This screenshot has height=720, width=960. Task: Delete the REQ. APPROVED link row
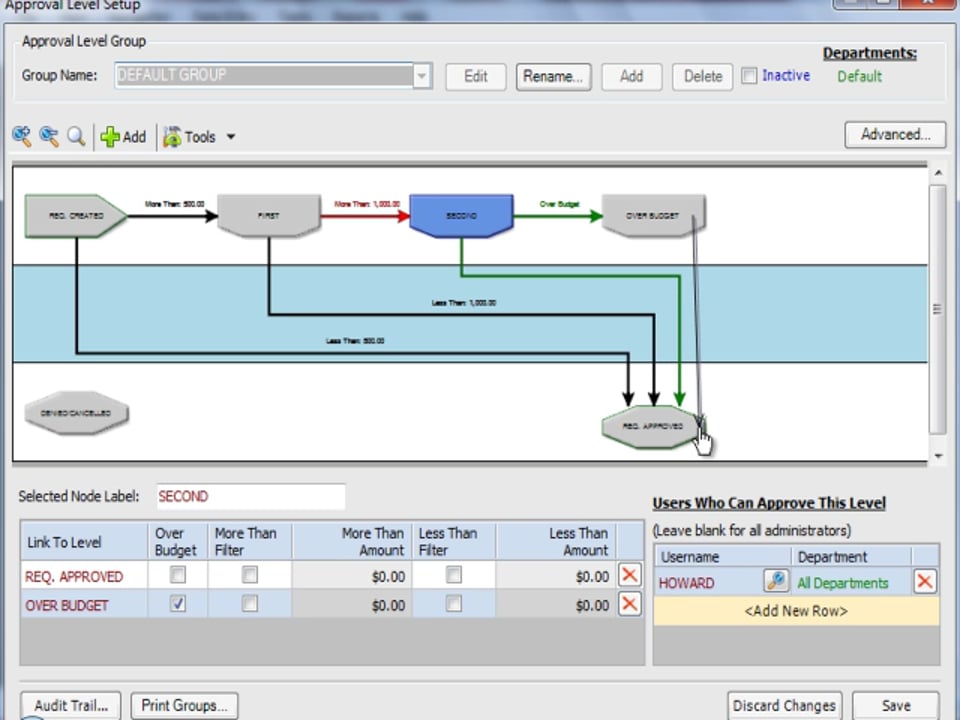(x=629, y=575)
